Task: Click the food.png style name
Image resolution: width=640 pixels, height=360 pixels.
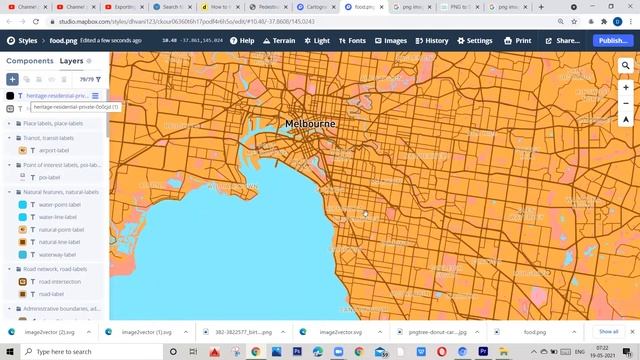Action: [63, 40]
